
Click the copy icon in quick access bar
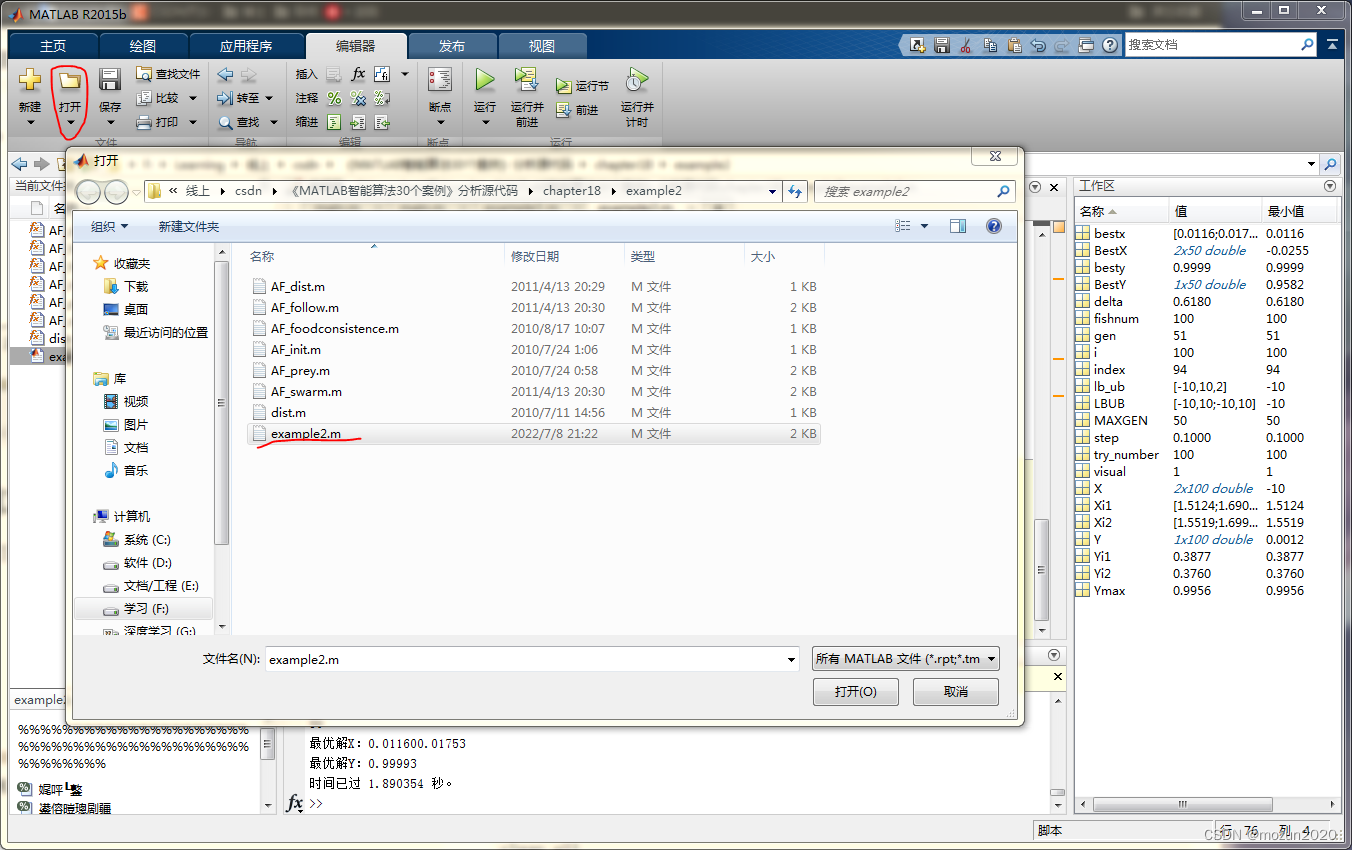(990, 45)
